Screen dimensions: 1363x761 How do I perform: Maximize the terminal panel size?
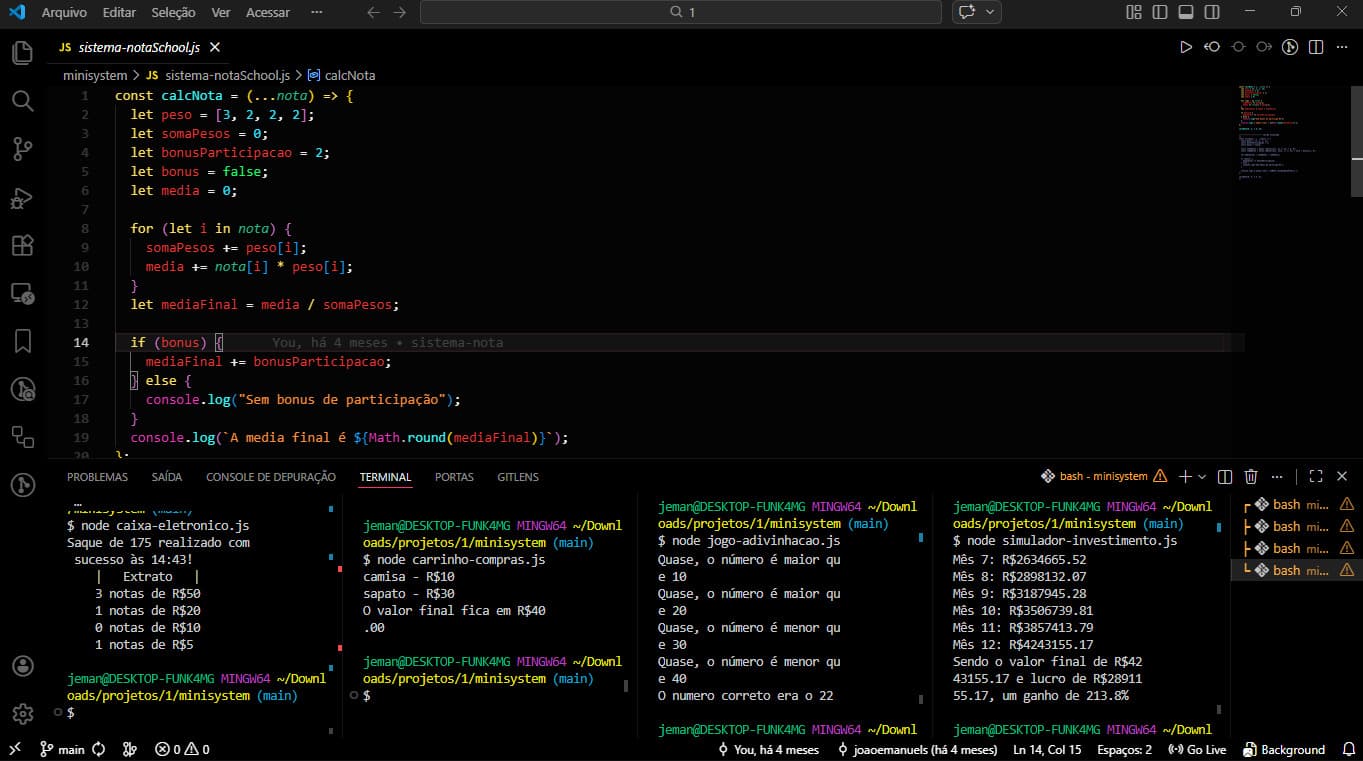click(1316, 477)
